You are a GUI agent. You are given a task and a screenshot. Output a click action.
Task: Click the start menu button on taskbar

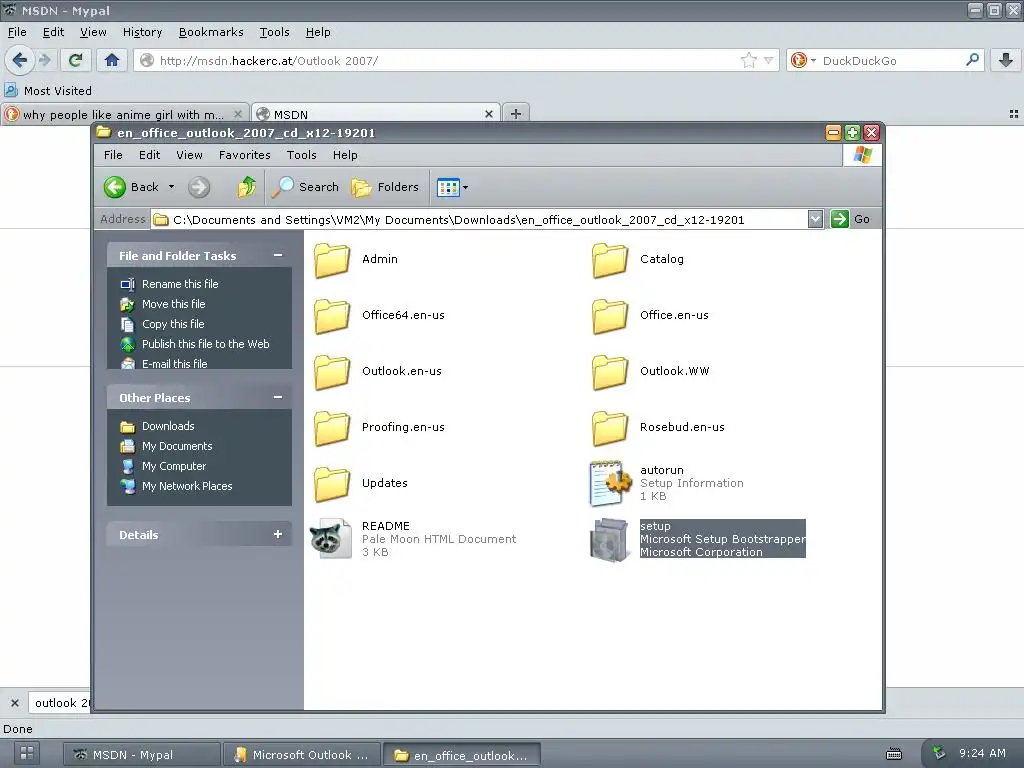(x=27, y=754)
